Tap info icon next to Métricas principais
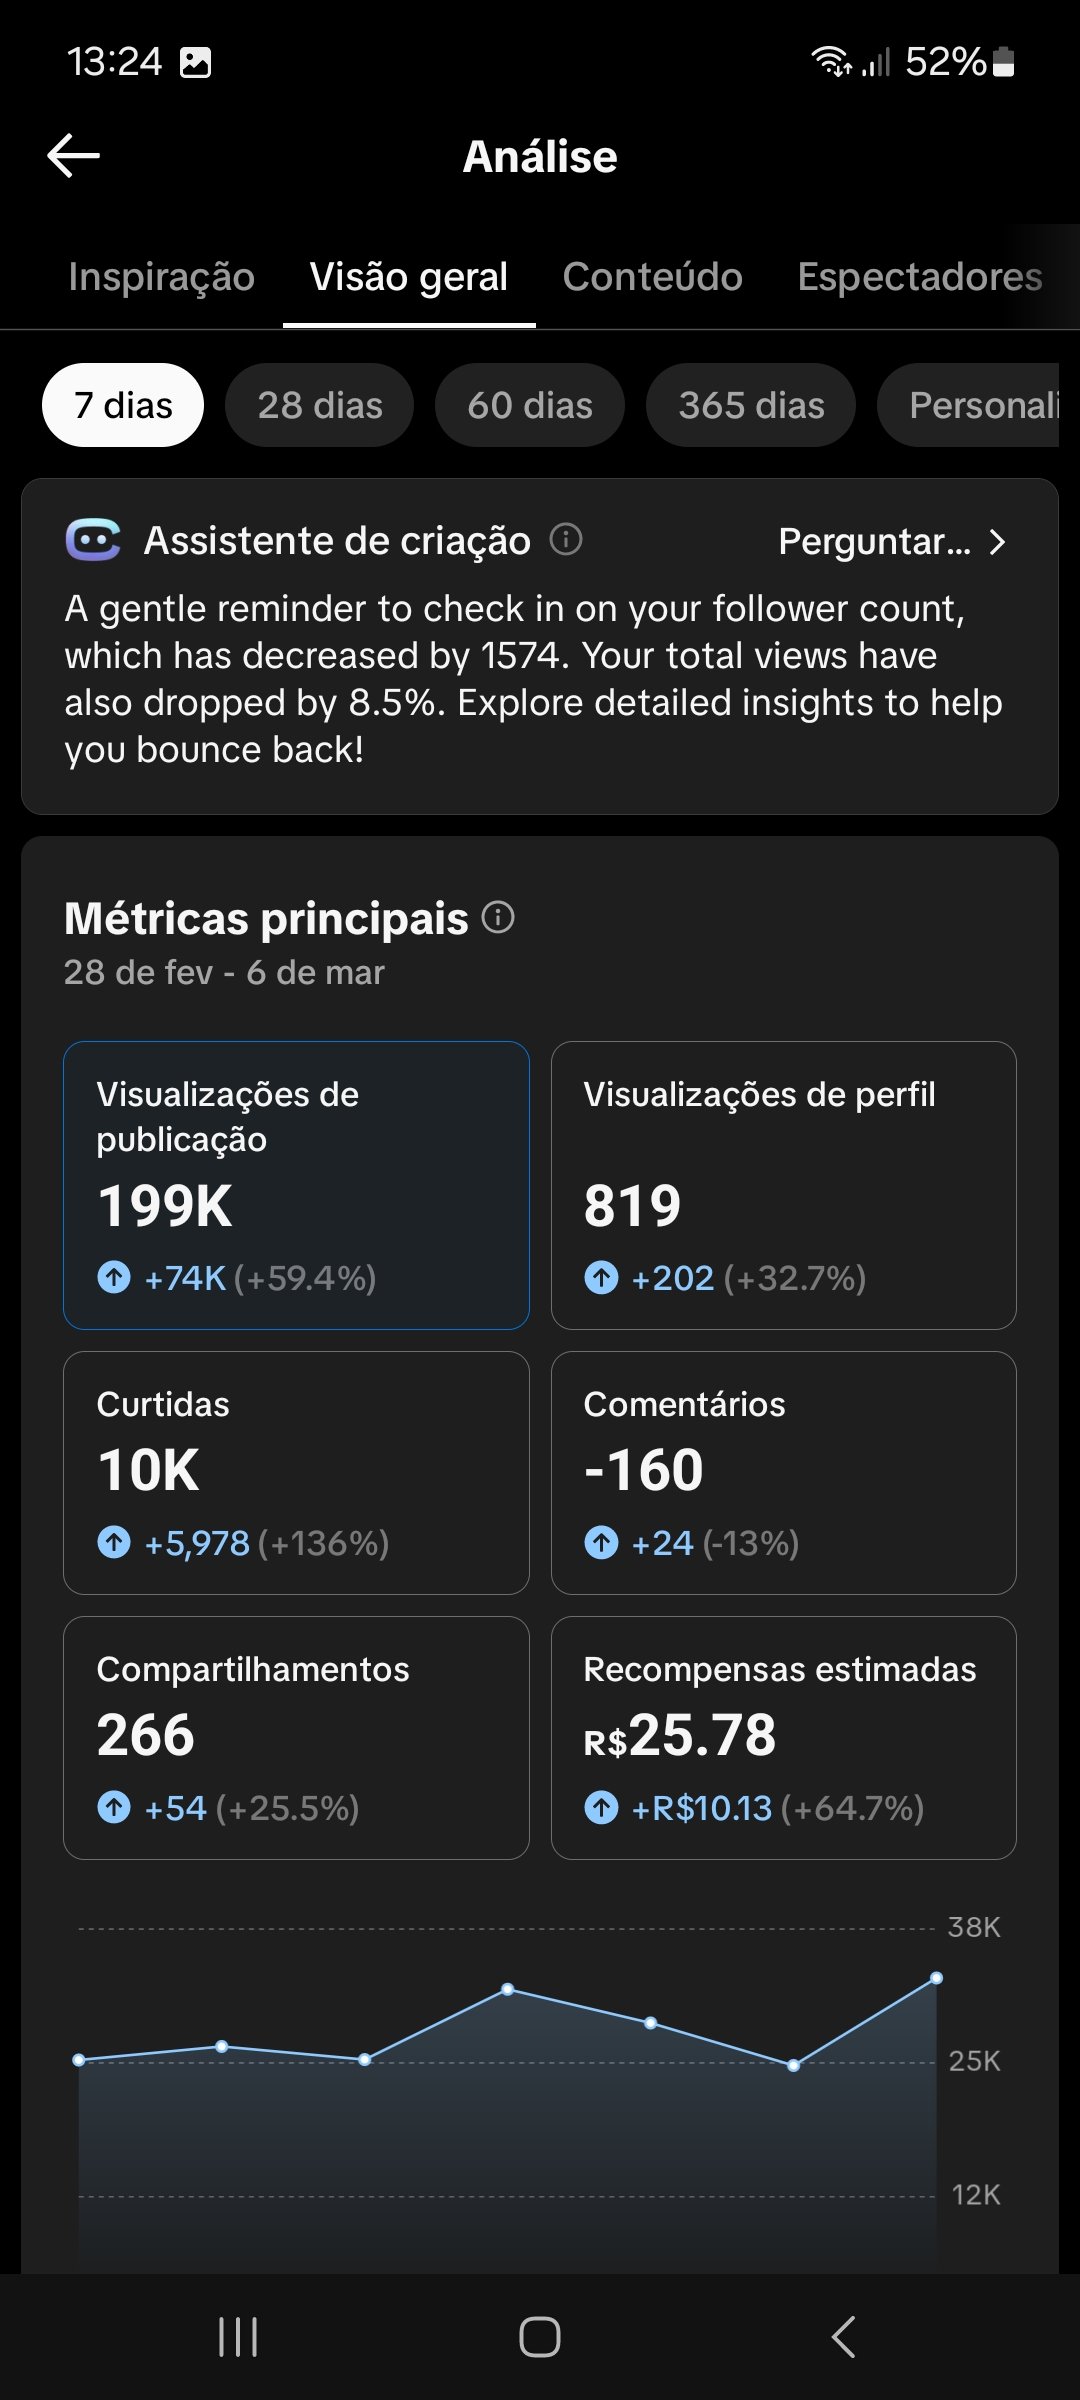 pos(498,917)
